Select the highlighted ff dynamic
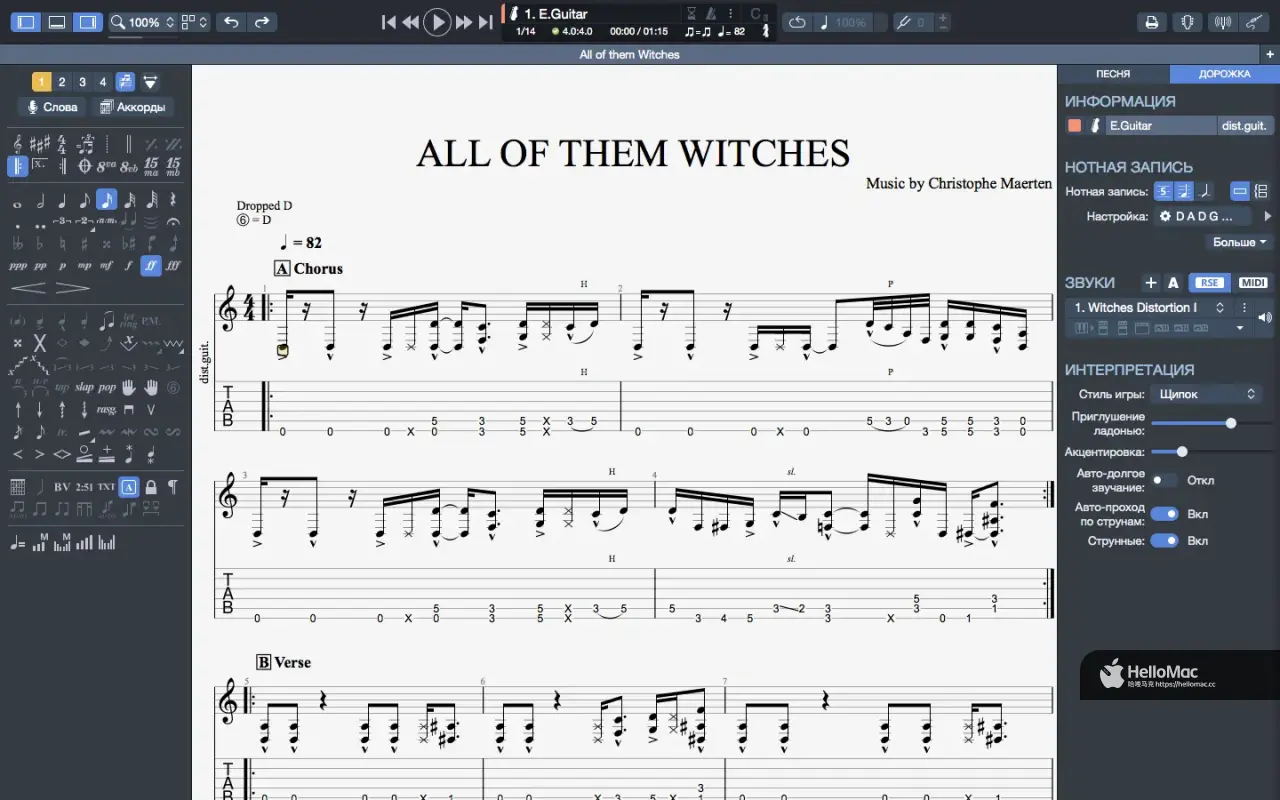 pyautogui.click(x=151, y=265)
